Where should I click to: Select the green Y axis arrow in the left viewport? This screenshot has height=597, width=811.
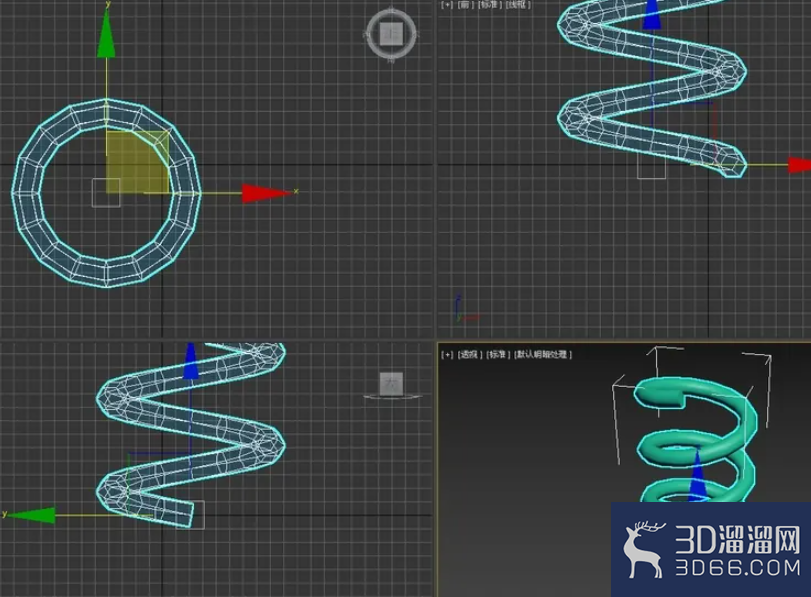[x=31, y=515]
